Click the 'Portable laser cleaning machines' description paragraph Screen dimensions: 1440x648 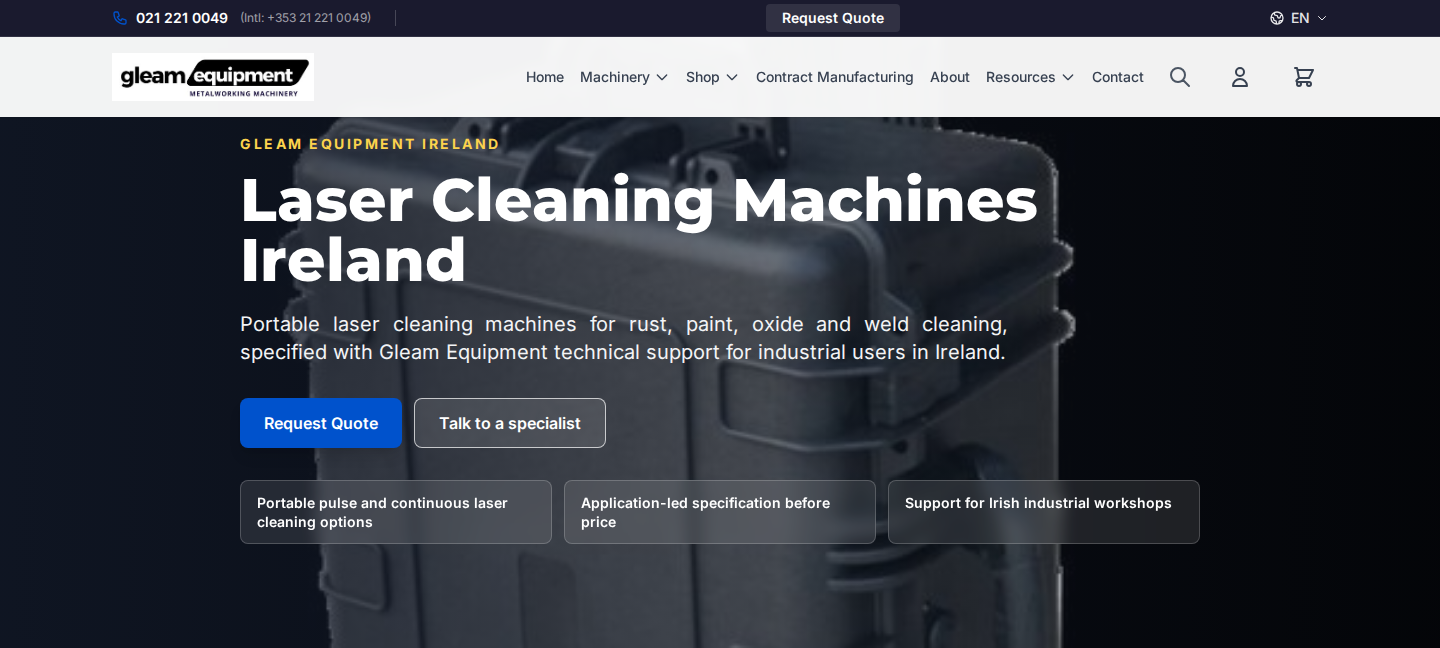[x=624, y=338]
